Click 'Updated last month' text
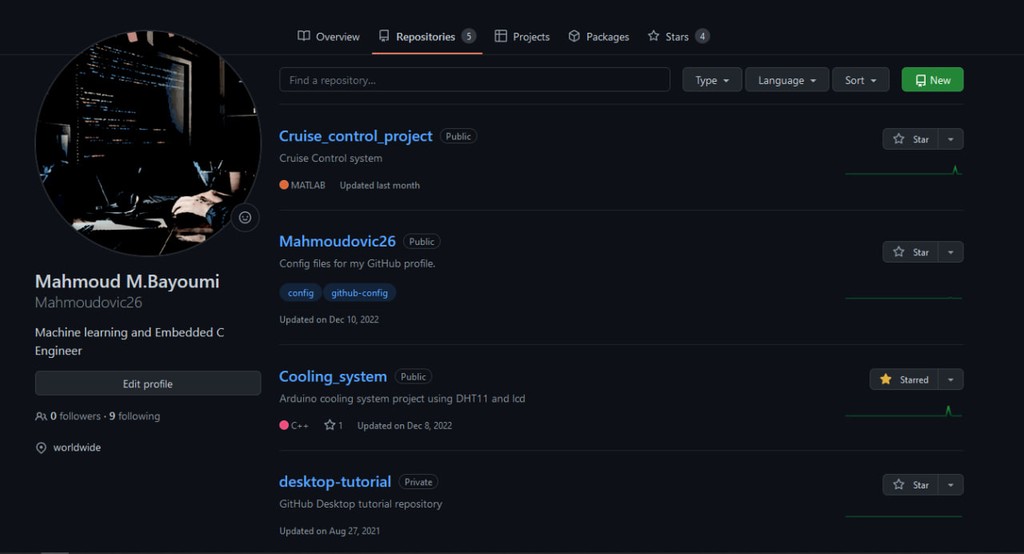Screen dimensions: 1024x554 (x=379, y=185)
